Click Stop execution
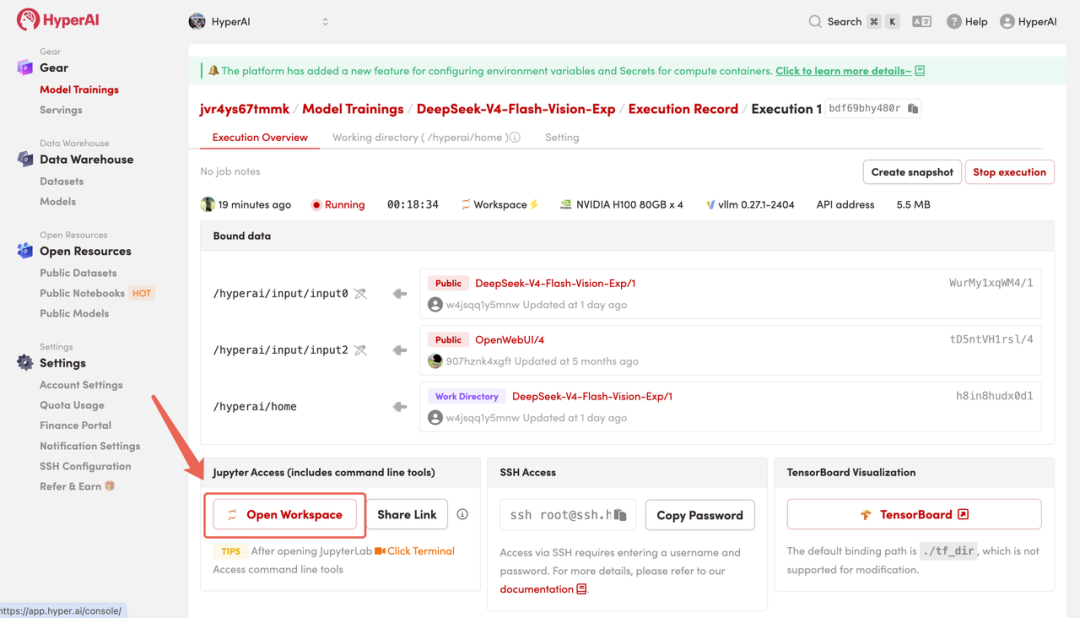This screenshot has width=1080, height=618. point(1009,172)
